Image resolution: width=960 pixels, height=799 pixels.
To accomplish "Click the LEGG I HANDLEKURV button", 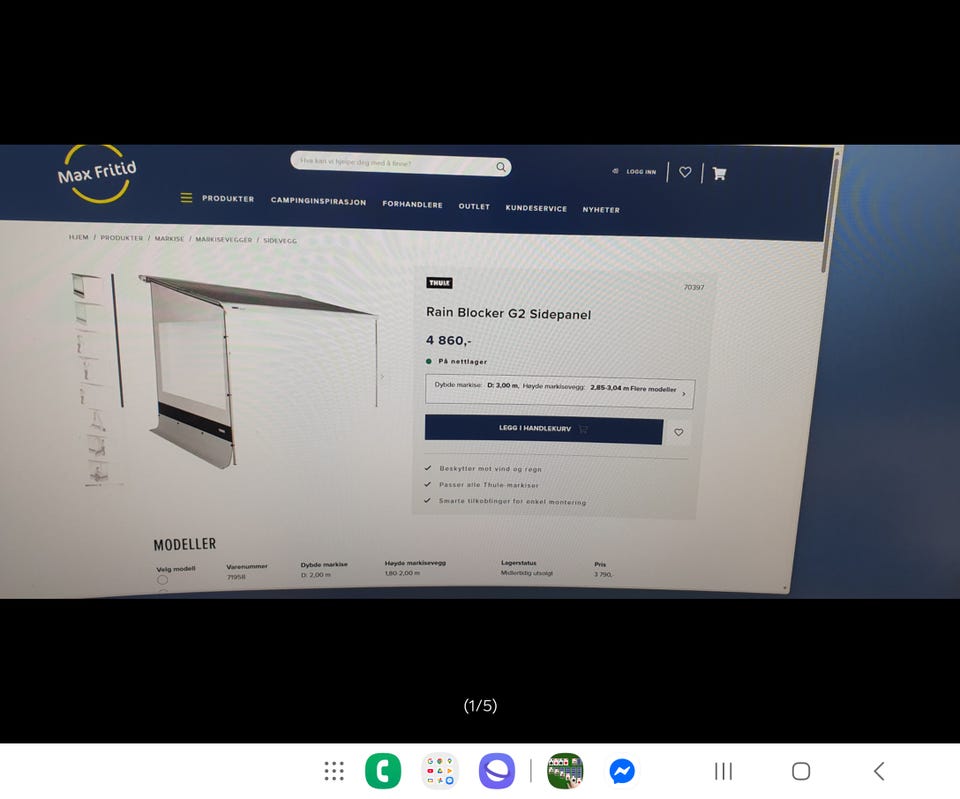I will click(x=544, y=429).
